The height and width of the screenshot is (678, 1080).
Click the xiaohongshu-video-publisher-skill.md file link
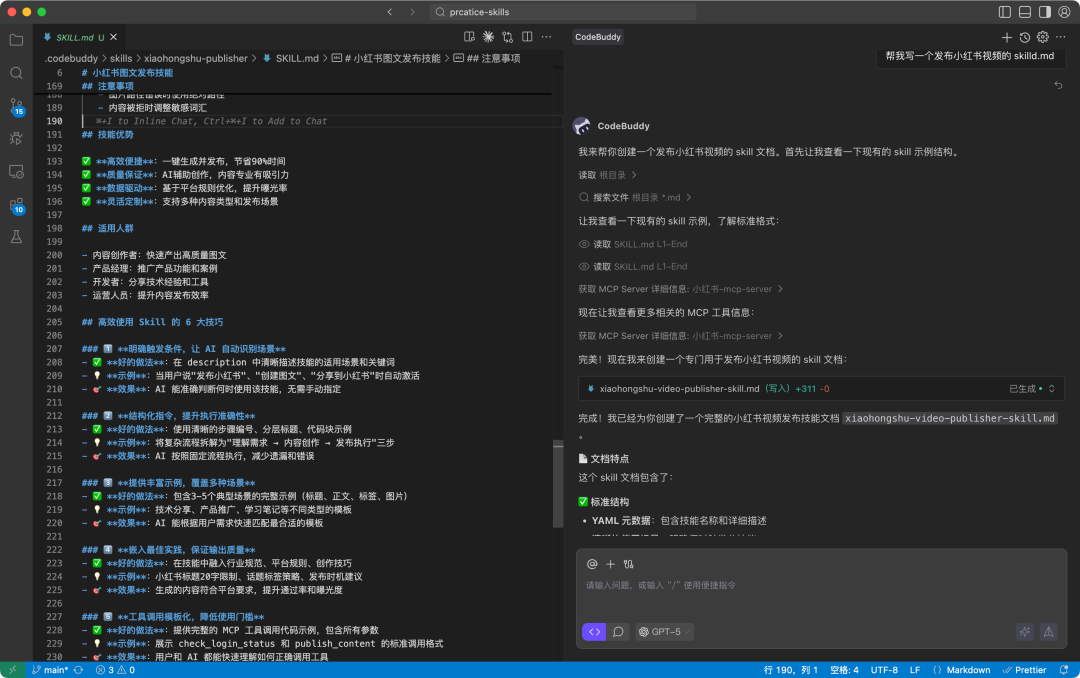(679, 389)
